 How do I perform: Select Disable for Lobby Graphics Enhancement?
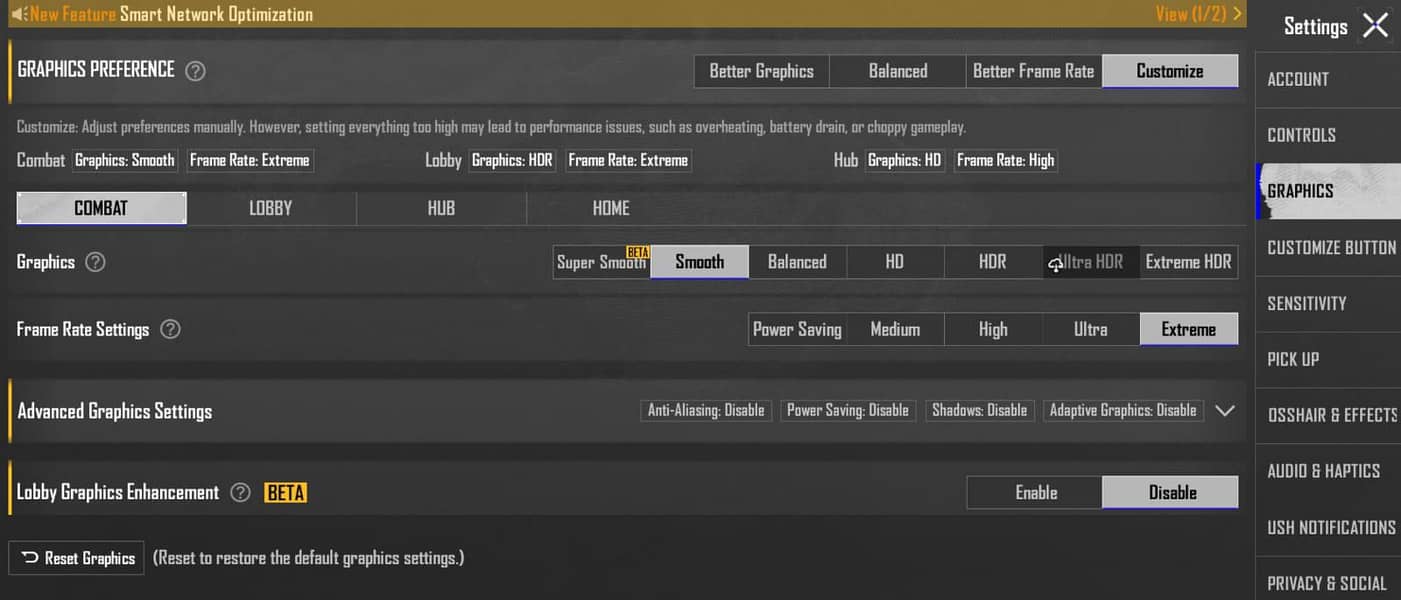[1171, 492]
